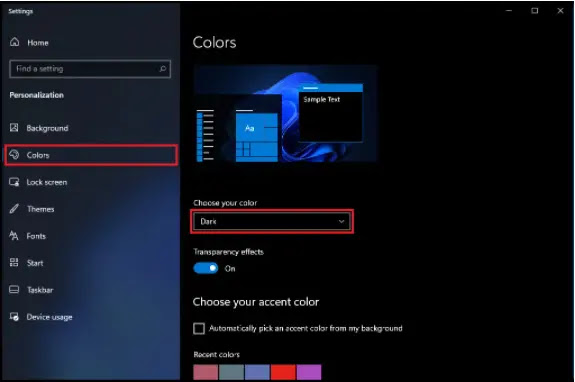Check automatically pick accent color box
The height and width of the screenshot is (382, 575).
coord(199,328)
